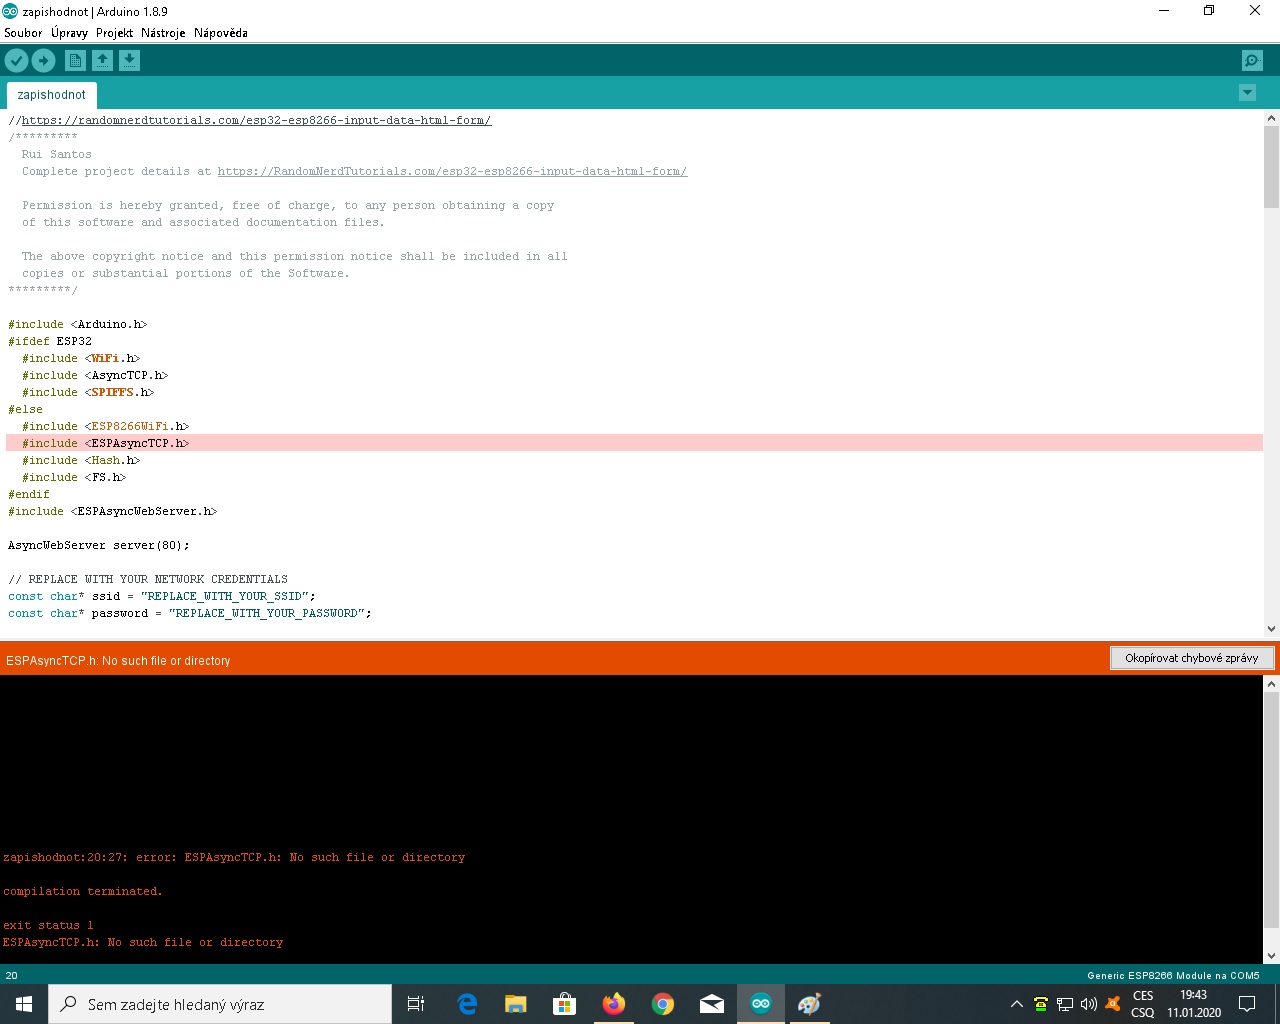Click the taskbar search box

[220, 1004]
